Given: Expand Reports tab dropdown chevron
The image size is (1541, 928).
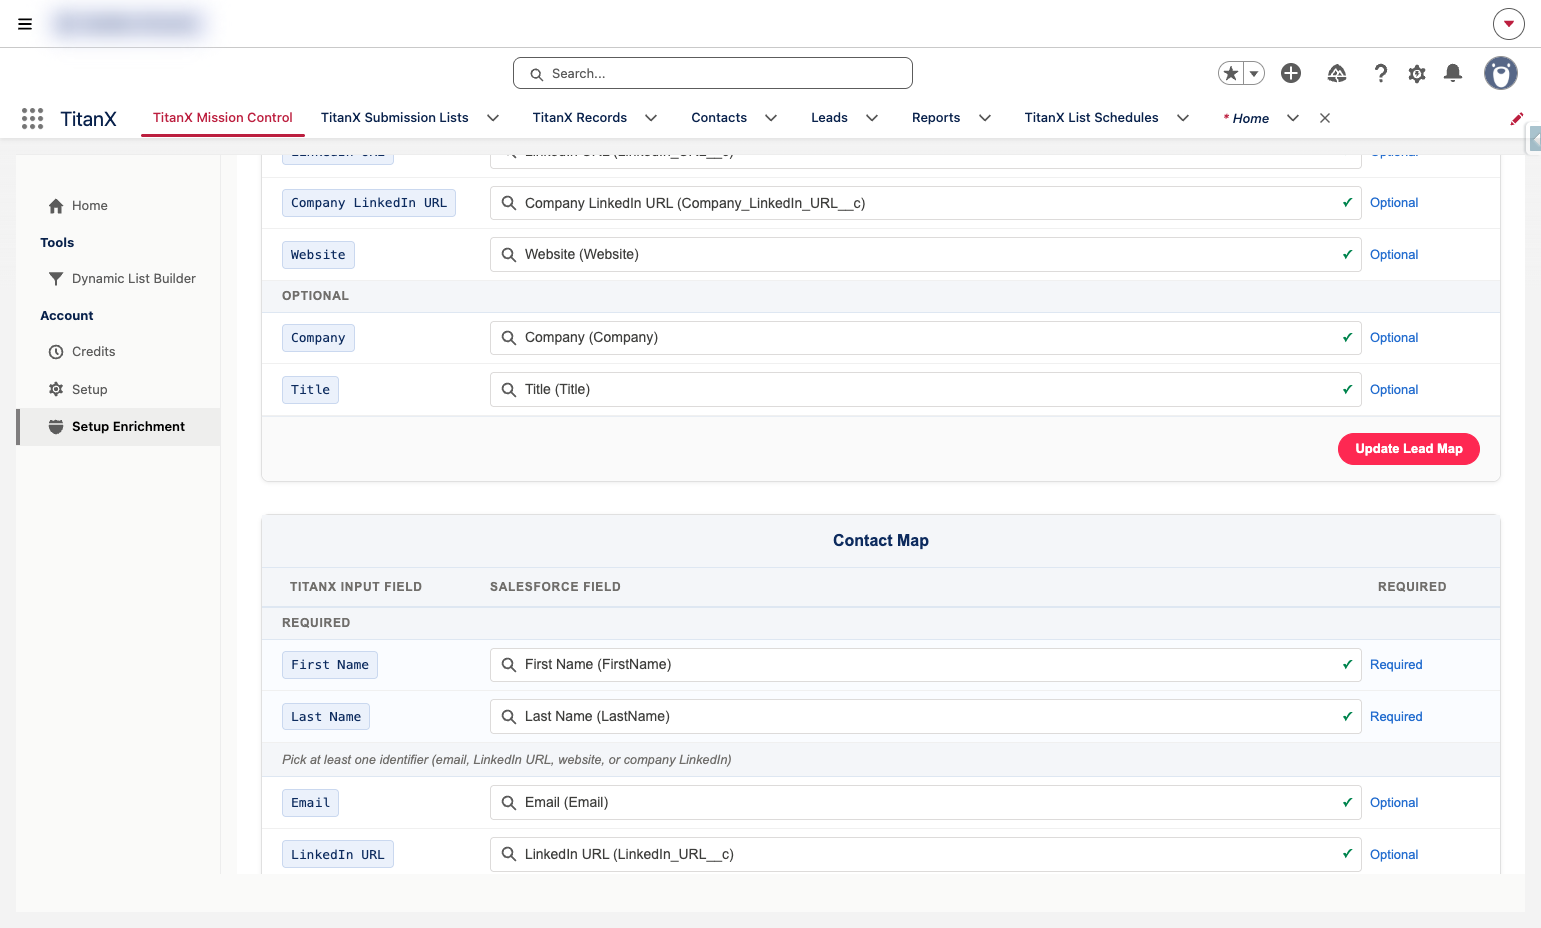Looking at the screenshot, I should coord(985,118).
